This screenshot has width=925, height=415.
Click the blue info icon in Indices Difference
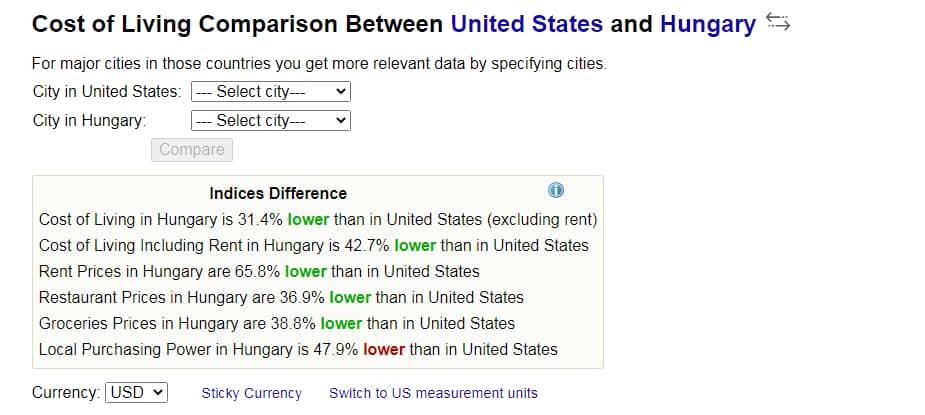click(556, 190)
